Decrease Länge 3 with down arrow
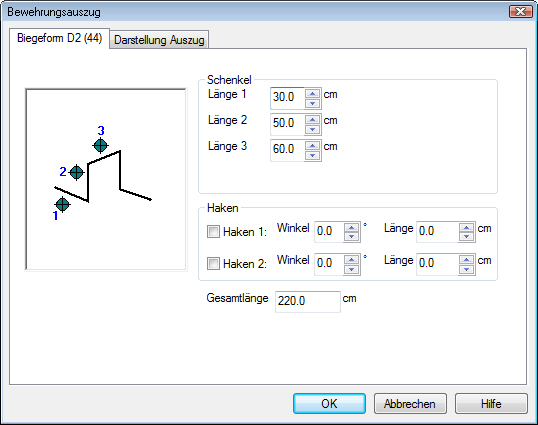The height and width of the screenshot is (425, 538). [312, 155]
